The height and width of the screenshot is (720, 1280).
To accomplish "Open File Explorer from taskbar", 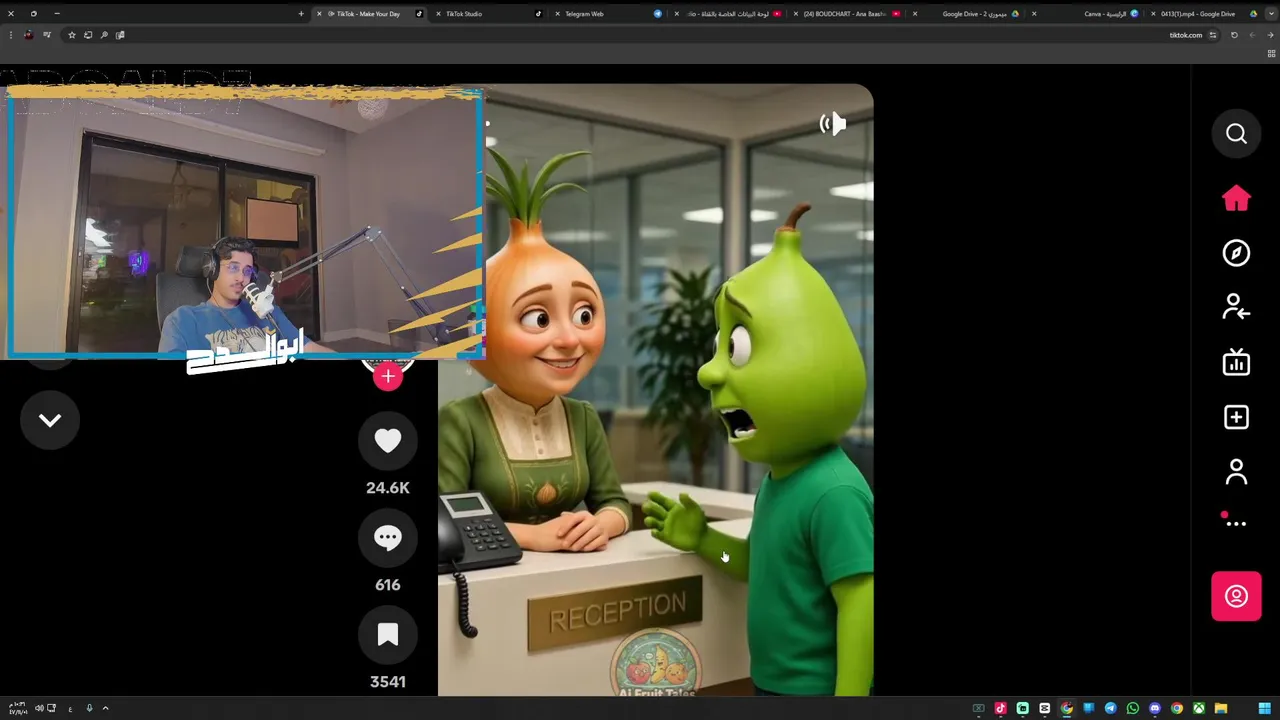I will pyautogui.click(x=1220, y=709).
